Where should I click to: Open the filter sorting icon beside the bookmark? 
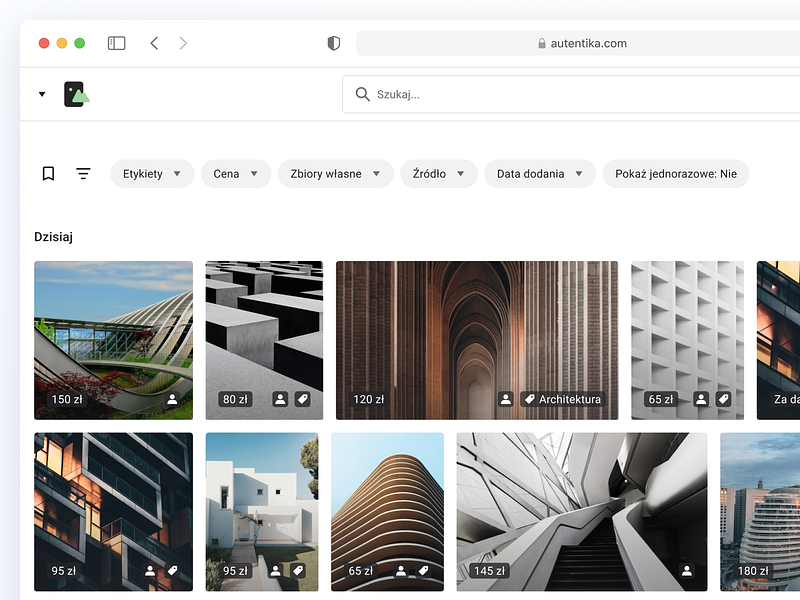coord(83,173)
